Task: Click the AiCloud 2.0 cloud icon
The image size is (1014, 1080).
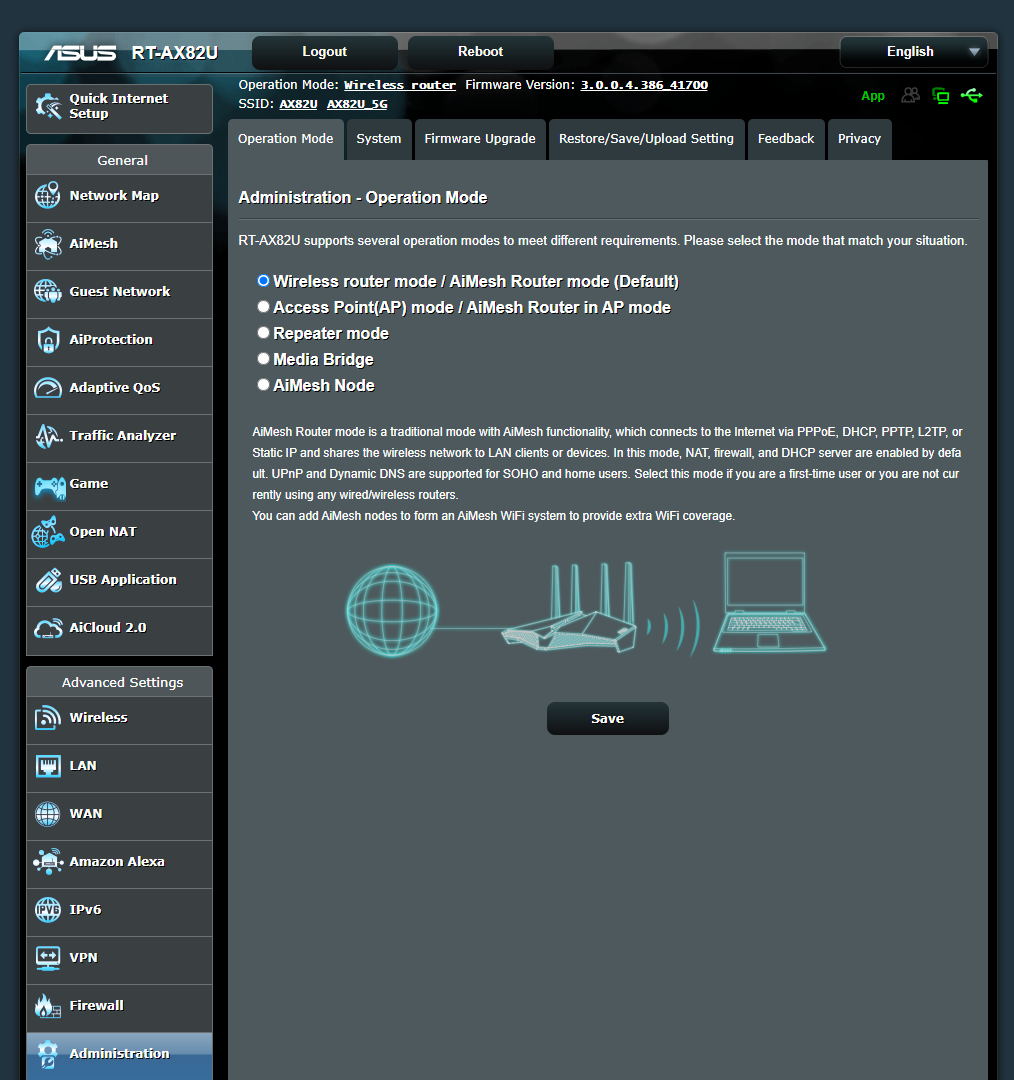Action: tap(48, 628)
